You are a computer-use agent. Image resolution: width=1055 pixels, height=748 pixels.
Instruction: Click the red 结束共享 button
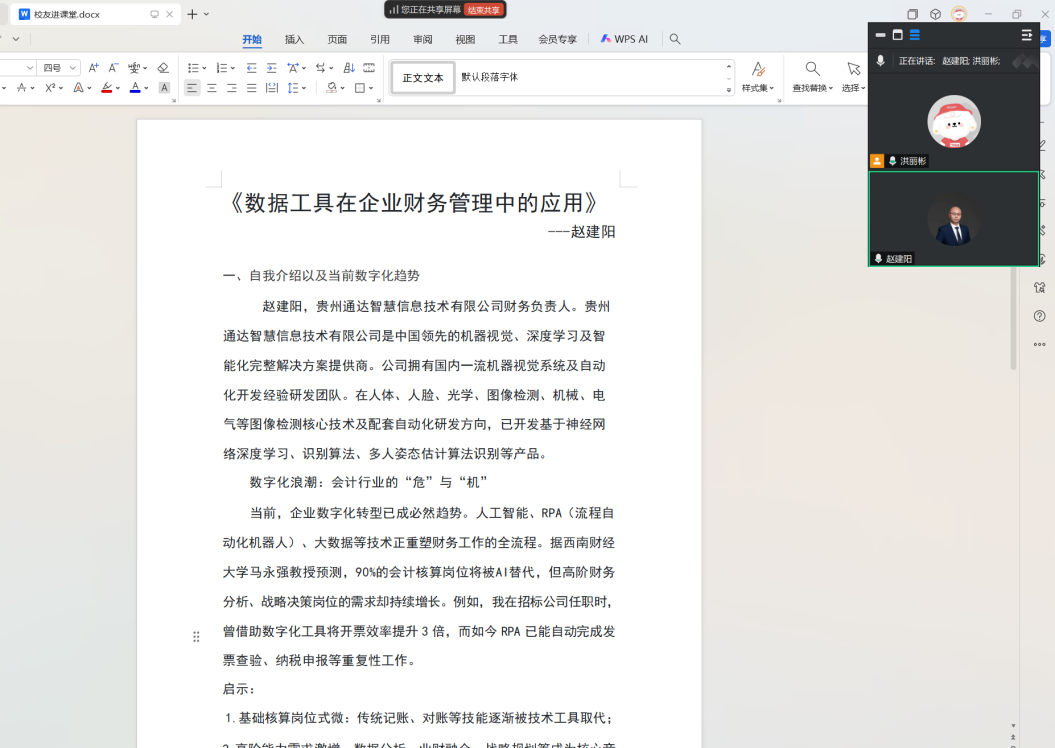pos(485,9)
